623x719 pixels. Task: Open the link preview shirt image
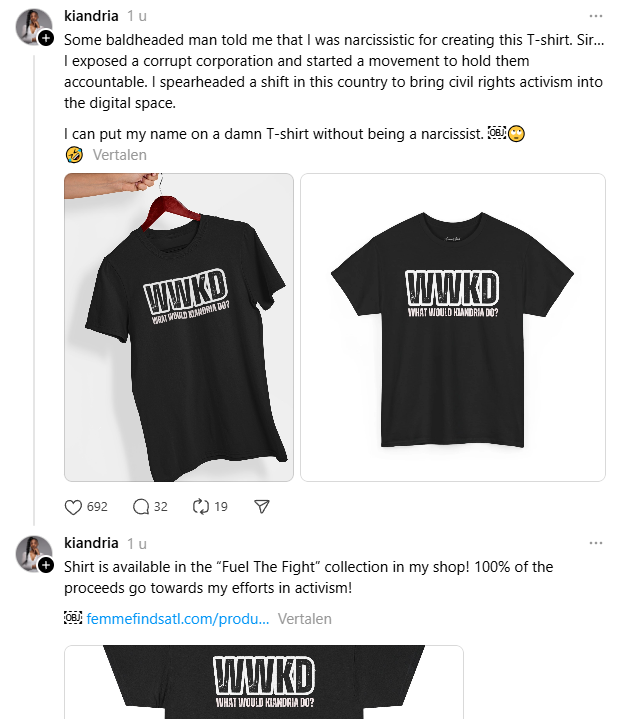264,682
